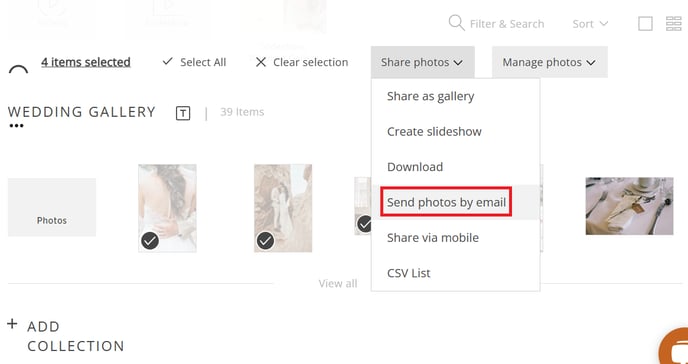Open the Sort dropdown

(590, 24)
